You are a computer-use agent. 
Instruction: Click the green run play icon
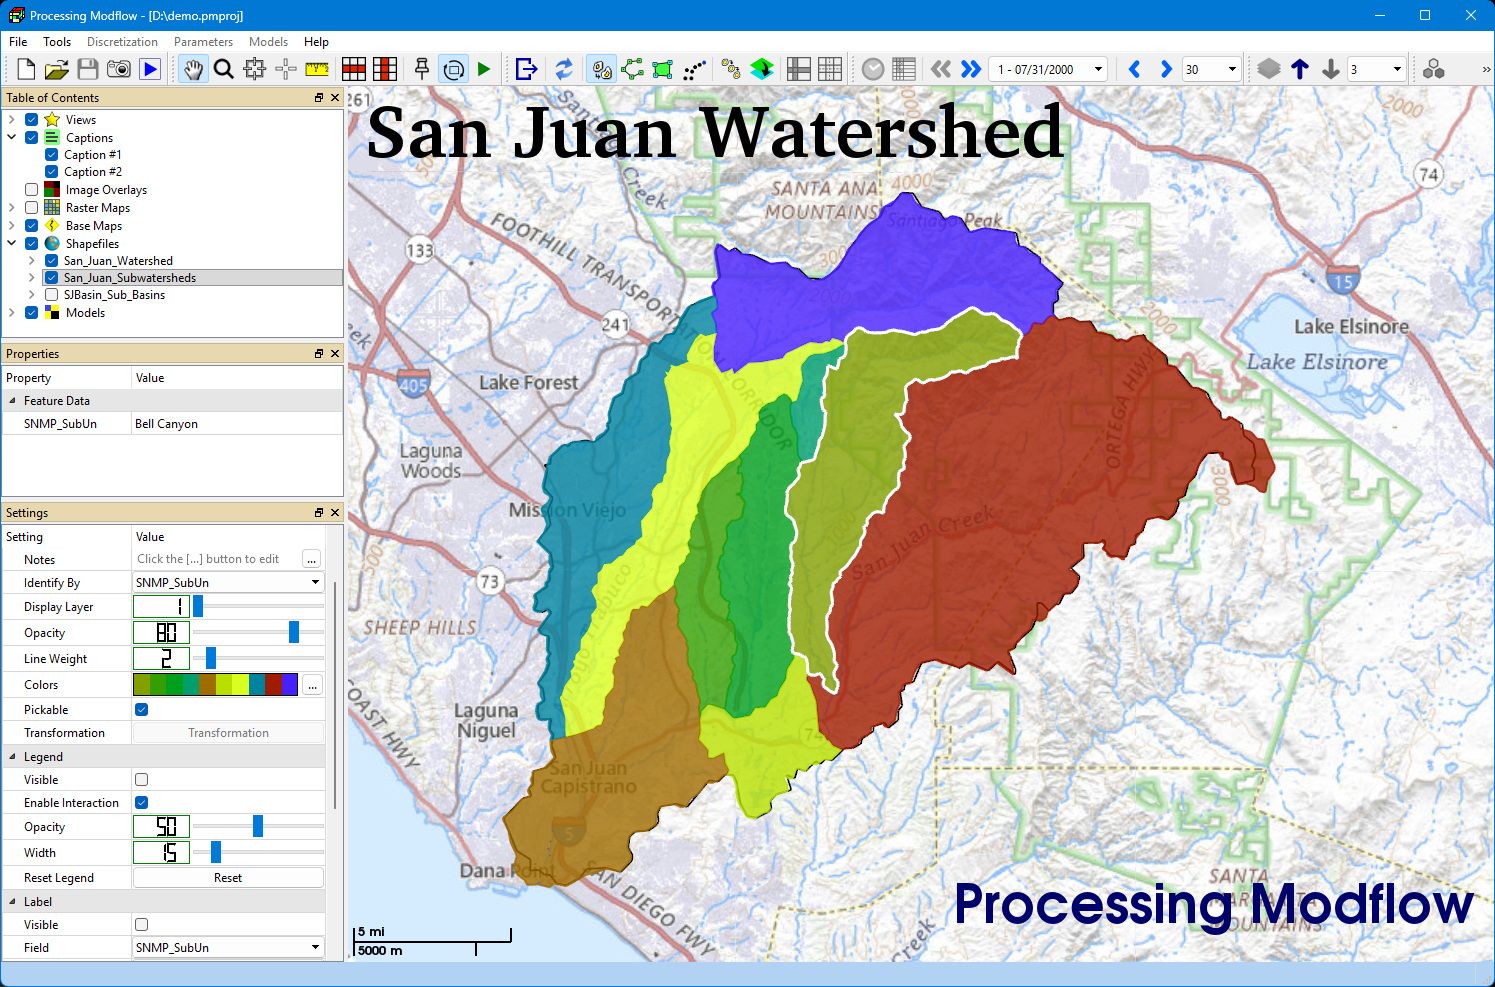484,69
